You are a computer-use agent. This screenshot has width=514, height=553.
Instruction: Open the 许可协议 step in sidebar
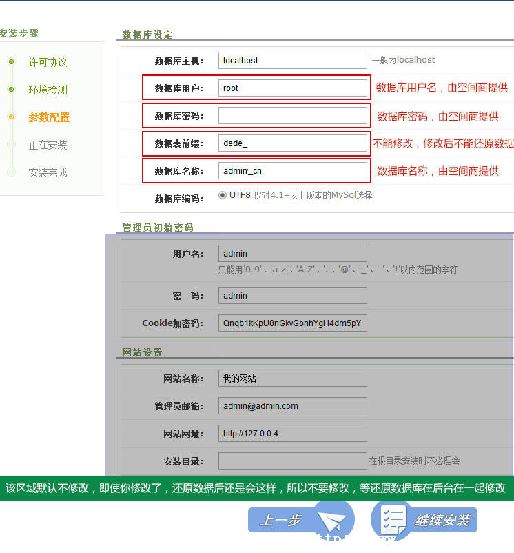tap(48, 62)
